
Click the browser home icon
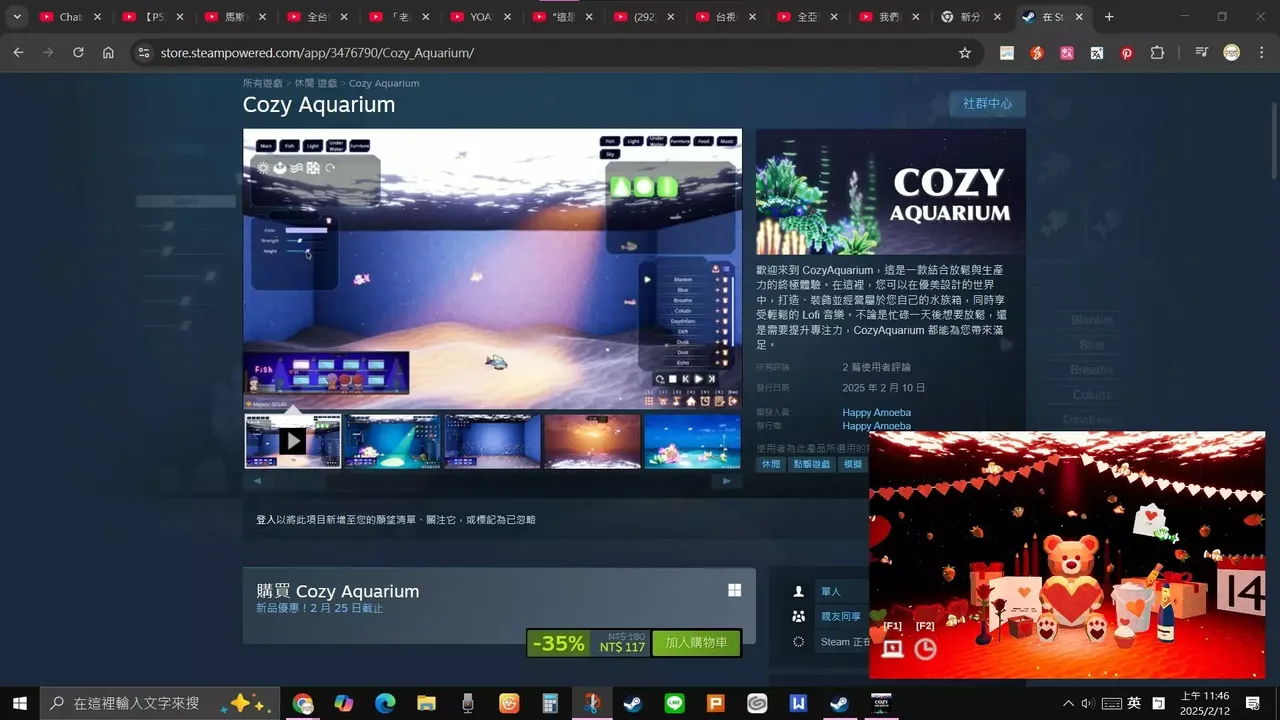click(108, 52)
